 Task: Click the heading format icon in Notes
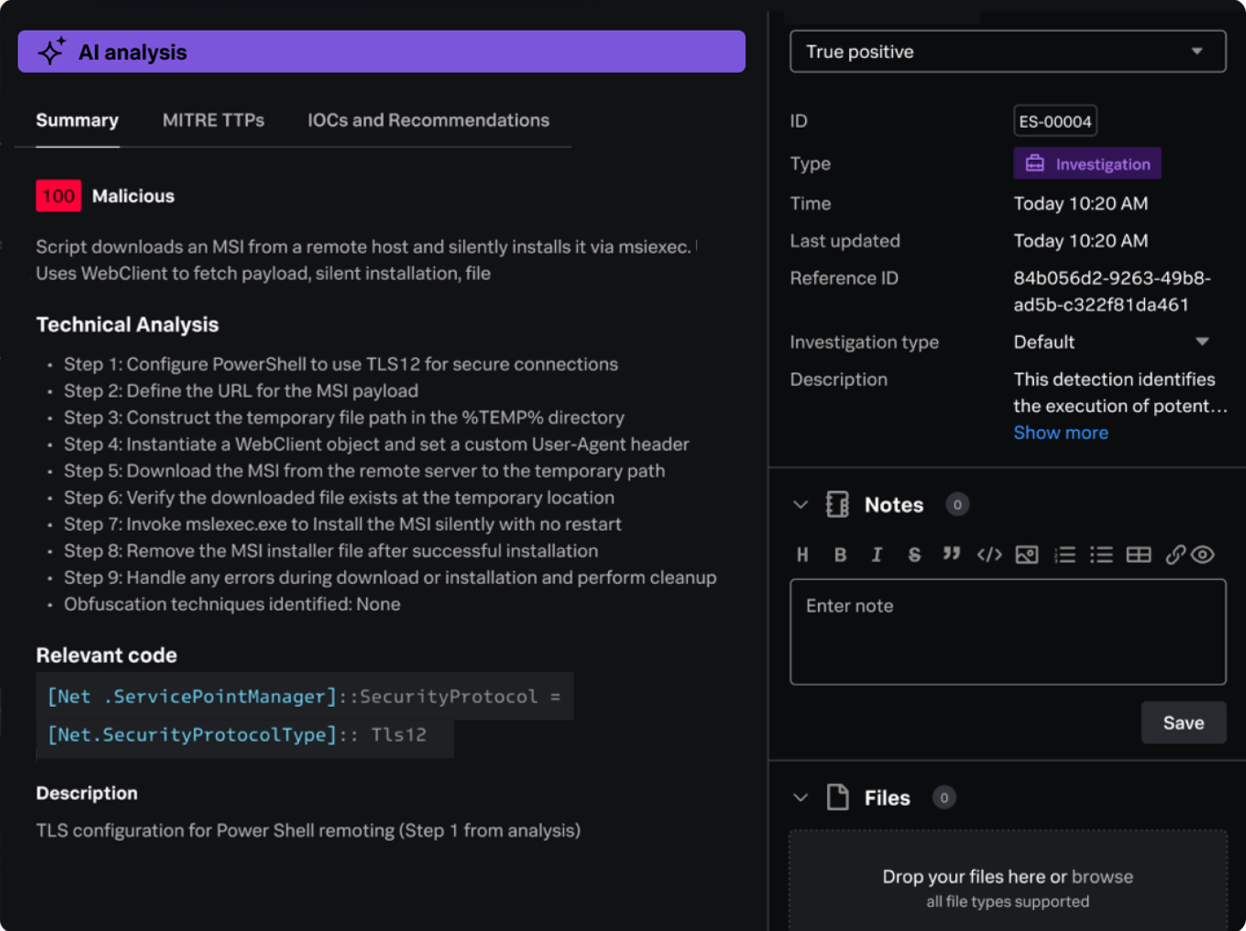click(802, 555)
